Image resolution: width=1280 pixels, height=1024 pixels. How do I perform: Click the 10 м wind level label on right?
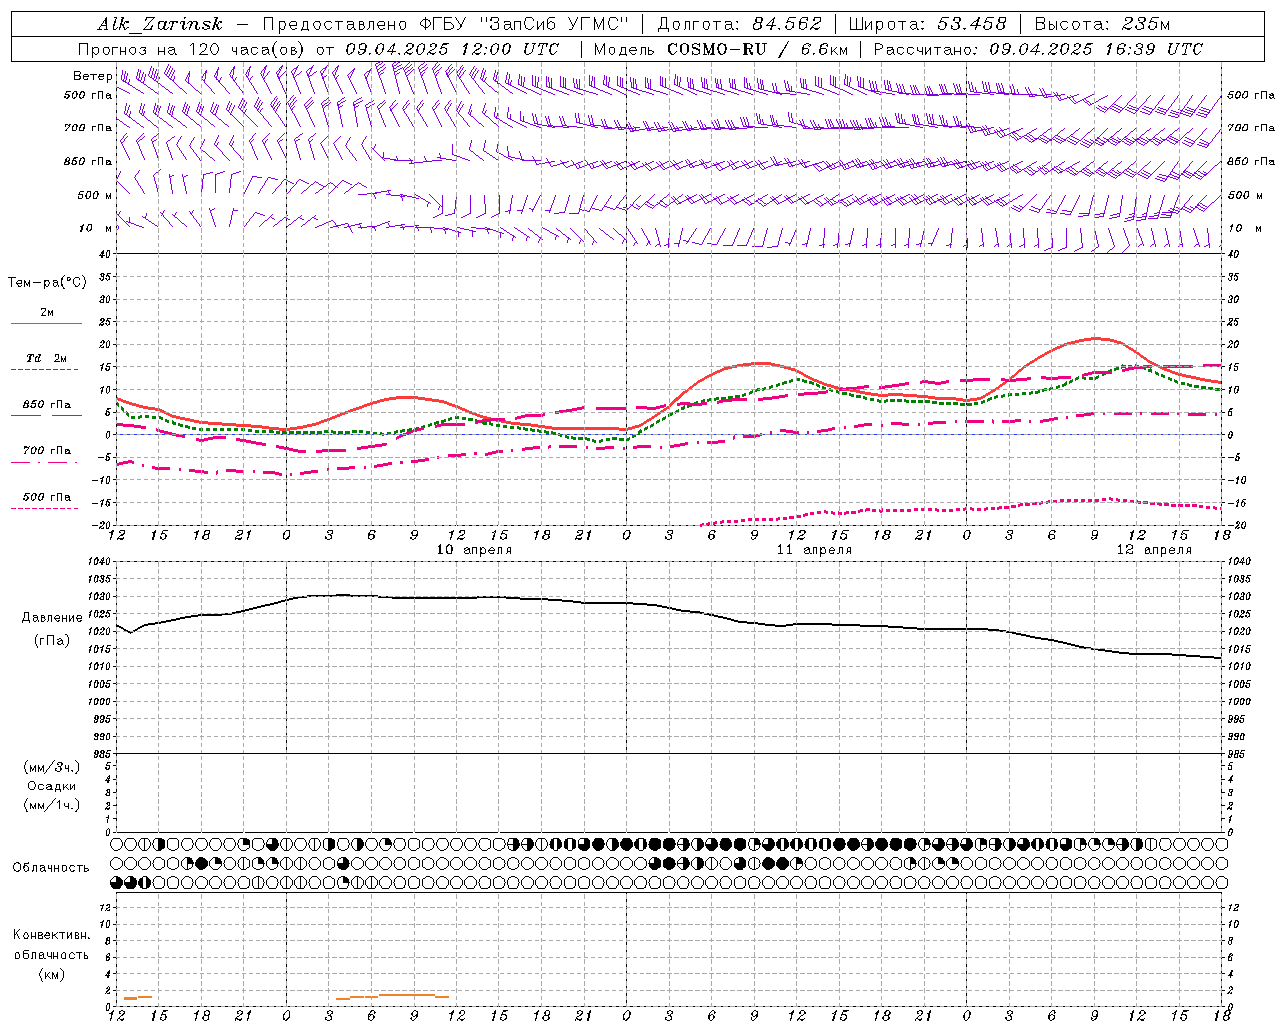point(1244,228)
